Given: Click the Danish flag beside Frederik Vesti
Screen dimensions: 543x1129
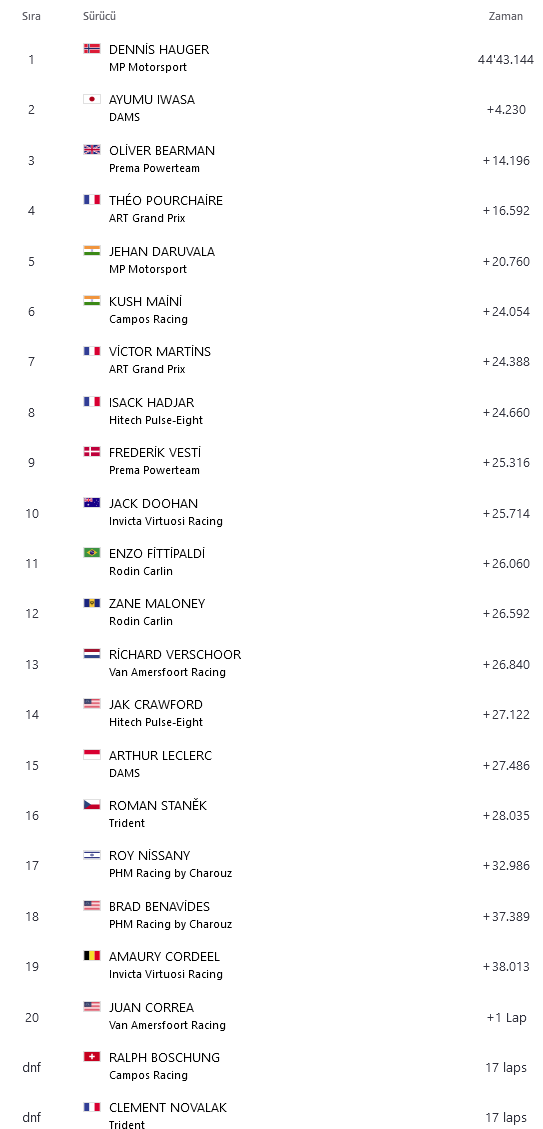Looking at the screenshot, I should (91, 452).
